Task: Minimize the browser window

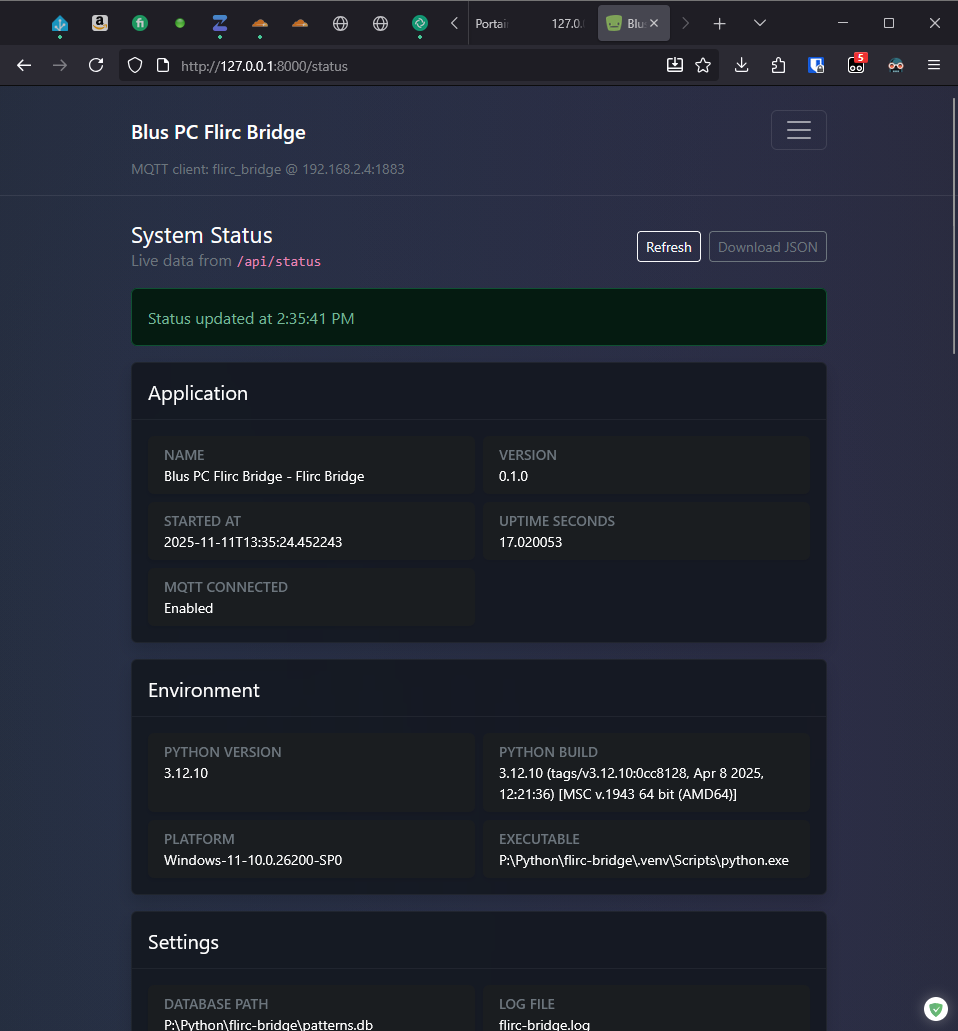Action: pyautogui.click(x=843, y=23)
